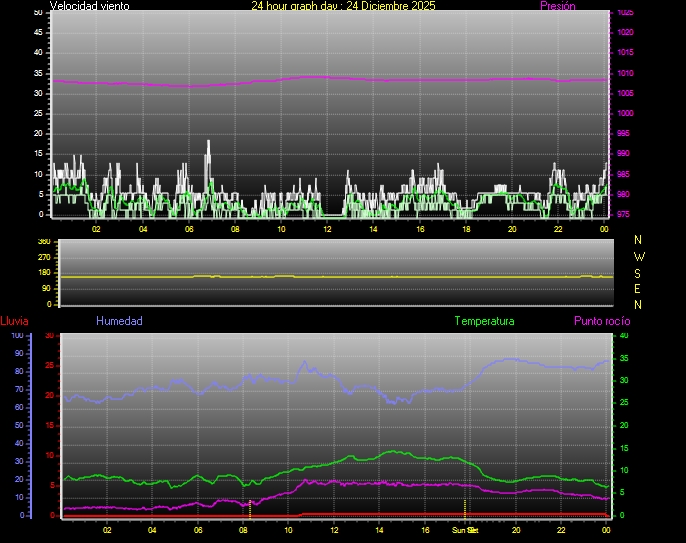The width and height of the screenshot is (686, 543).
Task: Click the "S" compass direction letter
Action: coord(639,273)
